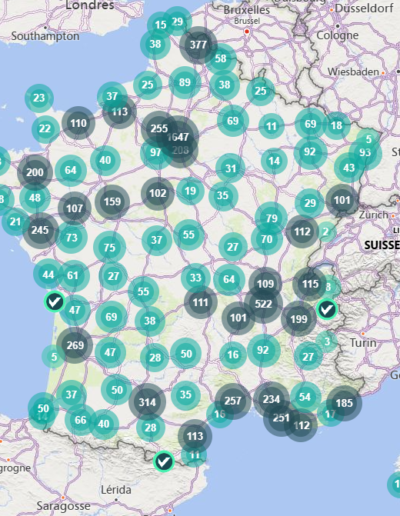
Task: Click the 234 cluster near Marseille
Action: click(x=271, y=399)
